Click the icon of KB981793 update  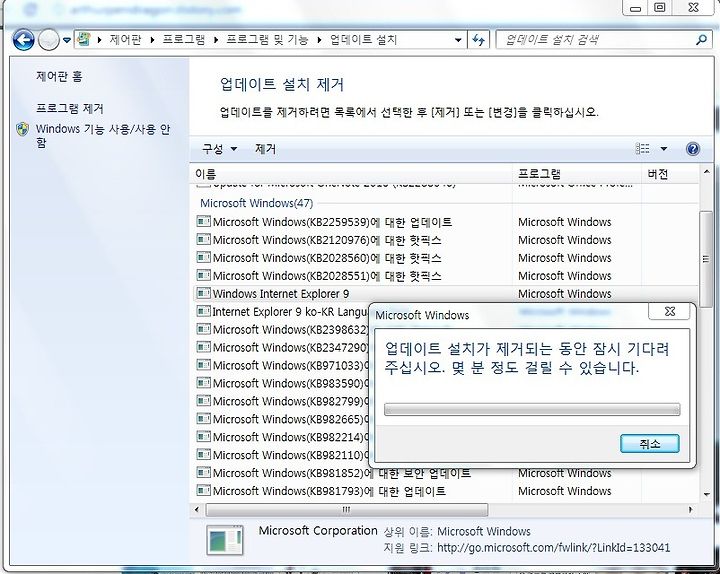[203, 490]
